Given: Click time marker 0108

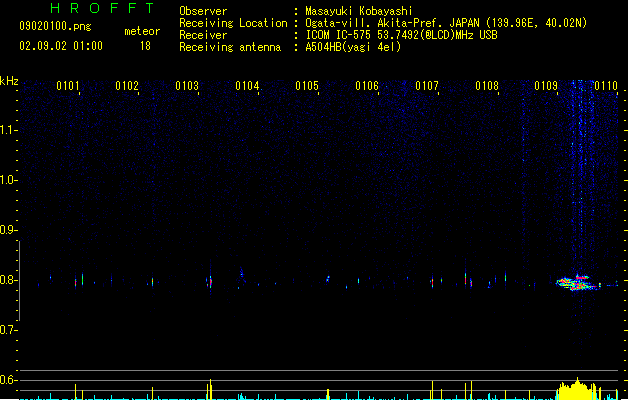Looking at the screenshot, I should (x=487, y=86).
